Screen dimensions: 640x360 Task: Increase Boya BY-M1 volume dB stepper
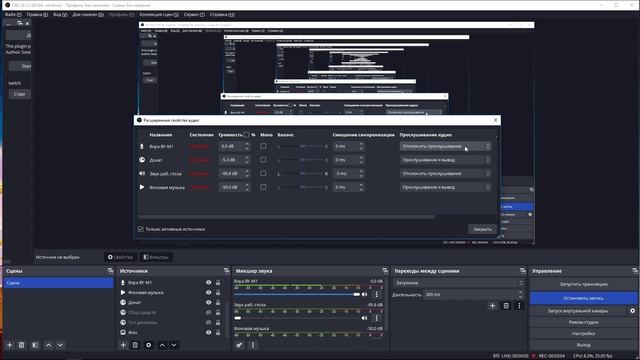[x=247, y=144]
